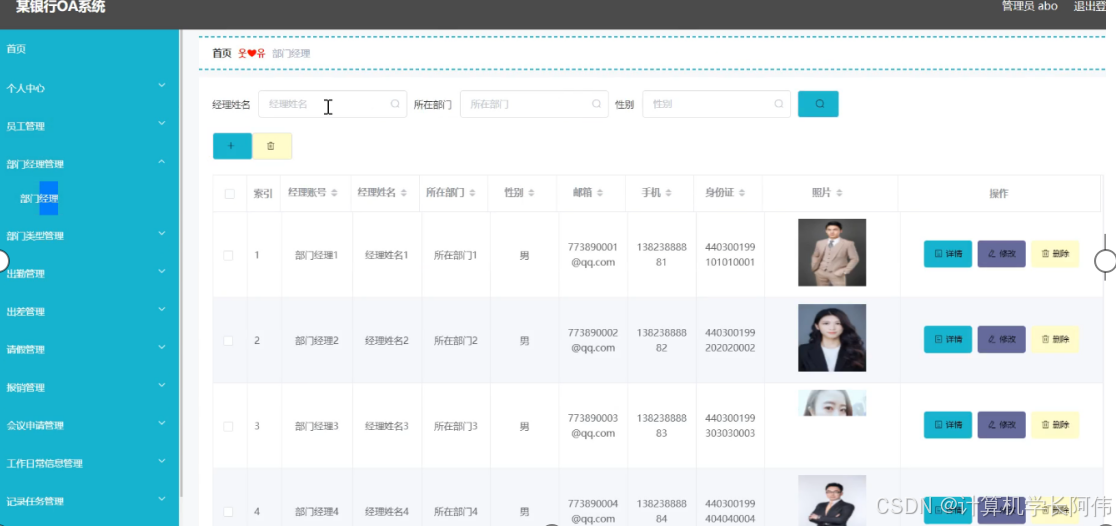Focus the 经理姓名 search input
The width and height of the screenshot is (1116, 526).
click(332, 104)
